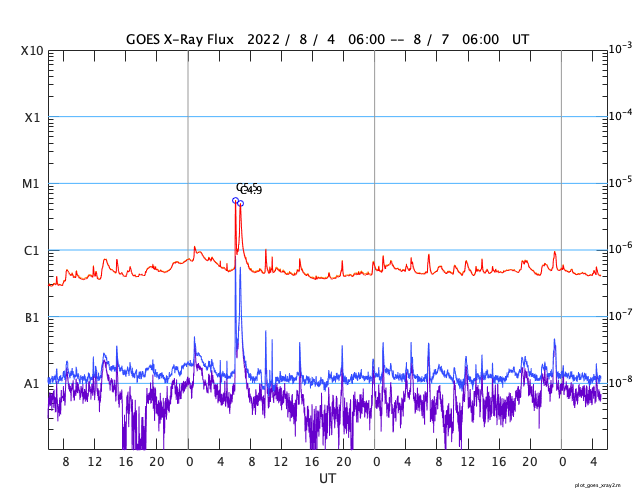Screen dimensions: 640x500
Task: Click the X1 flare class label
Action: click(32, 117)
